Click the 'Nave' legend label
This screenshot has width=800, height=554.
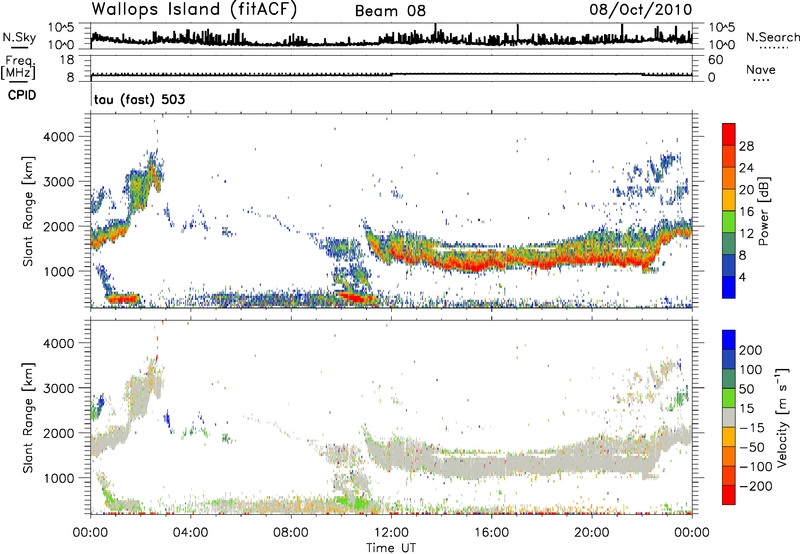tap(761, 69)
